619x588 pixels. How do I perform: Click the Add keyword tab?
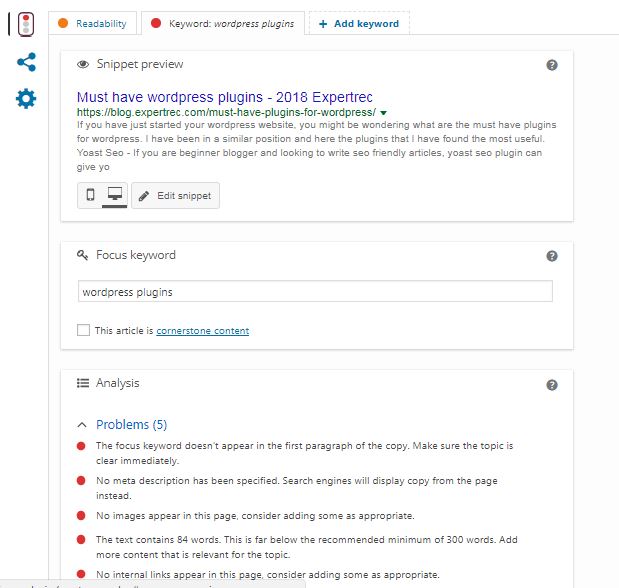point(359,23)
